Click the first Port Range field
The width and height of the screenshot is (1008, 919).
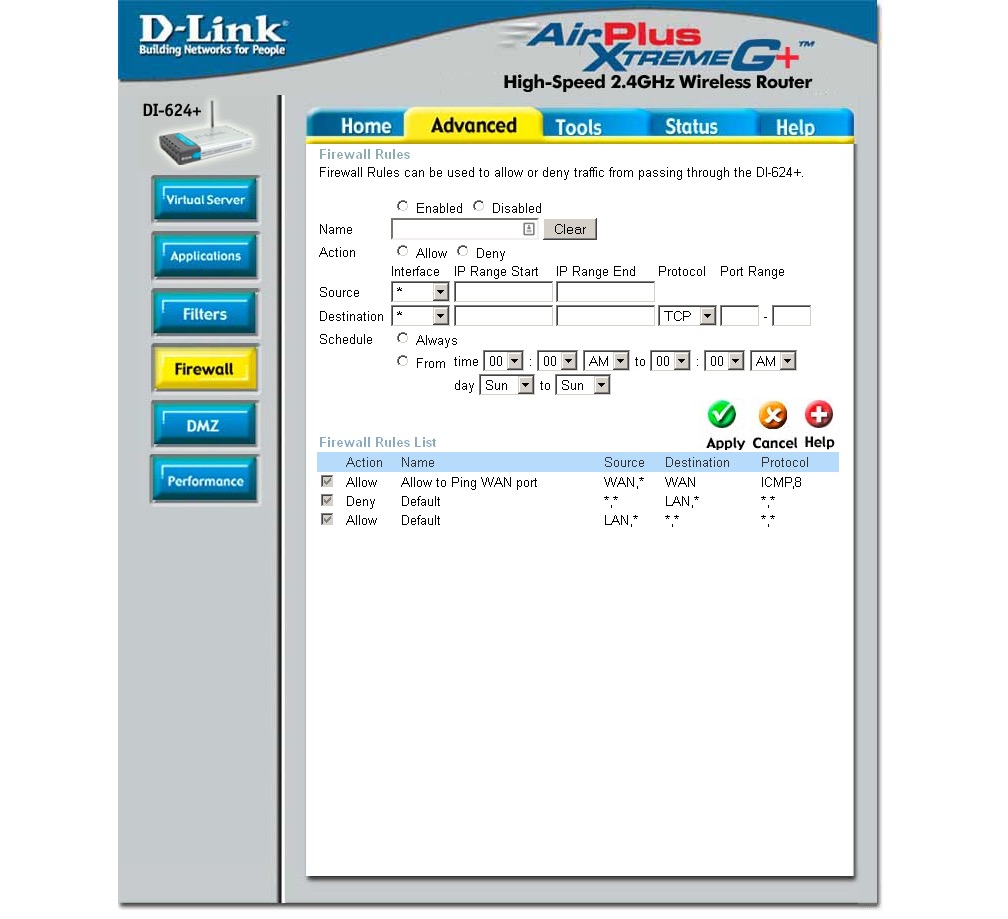(740, 316)
